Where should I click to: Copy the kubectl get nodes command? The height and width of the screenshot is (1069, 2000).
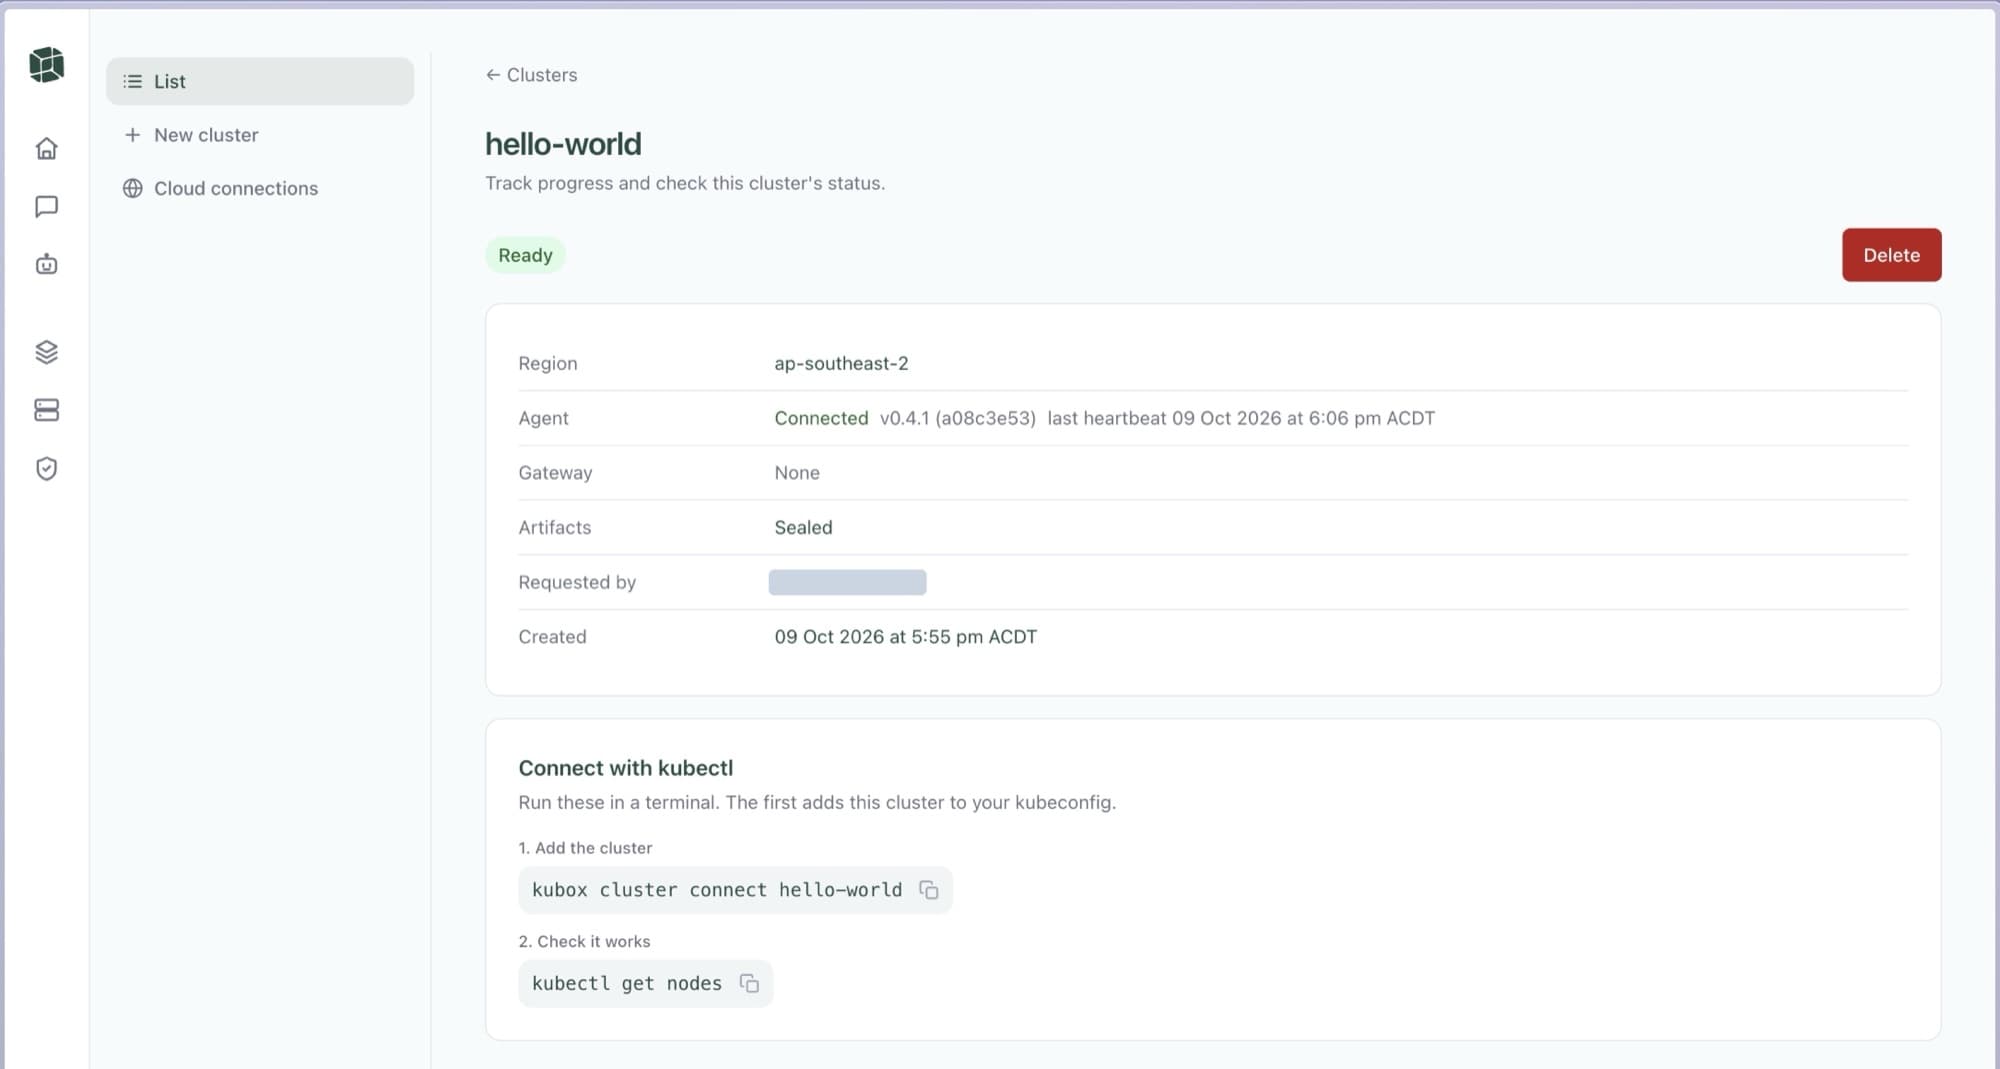click(x=749, y=983)
